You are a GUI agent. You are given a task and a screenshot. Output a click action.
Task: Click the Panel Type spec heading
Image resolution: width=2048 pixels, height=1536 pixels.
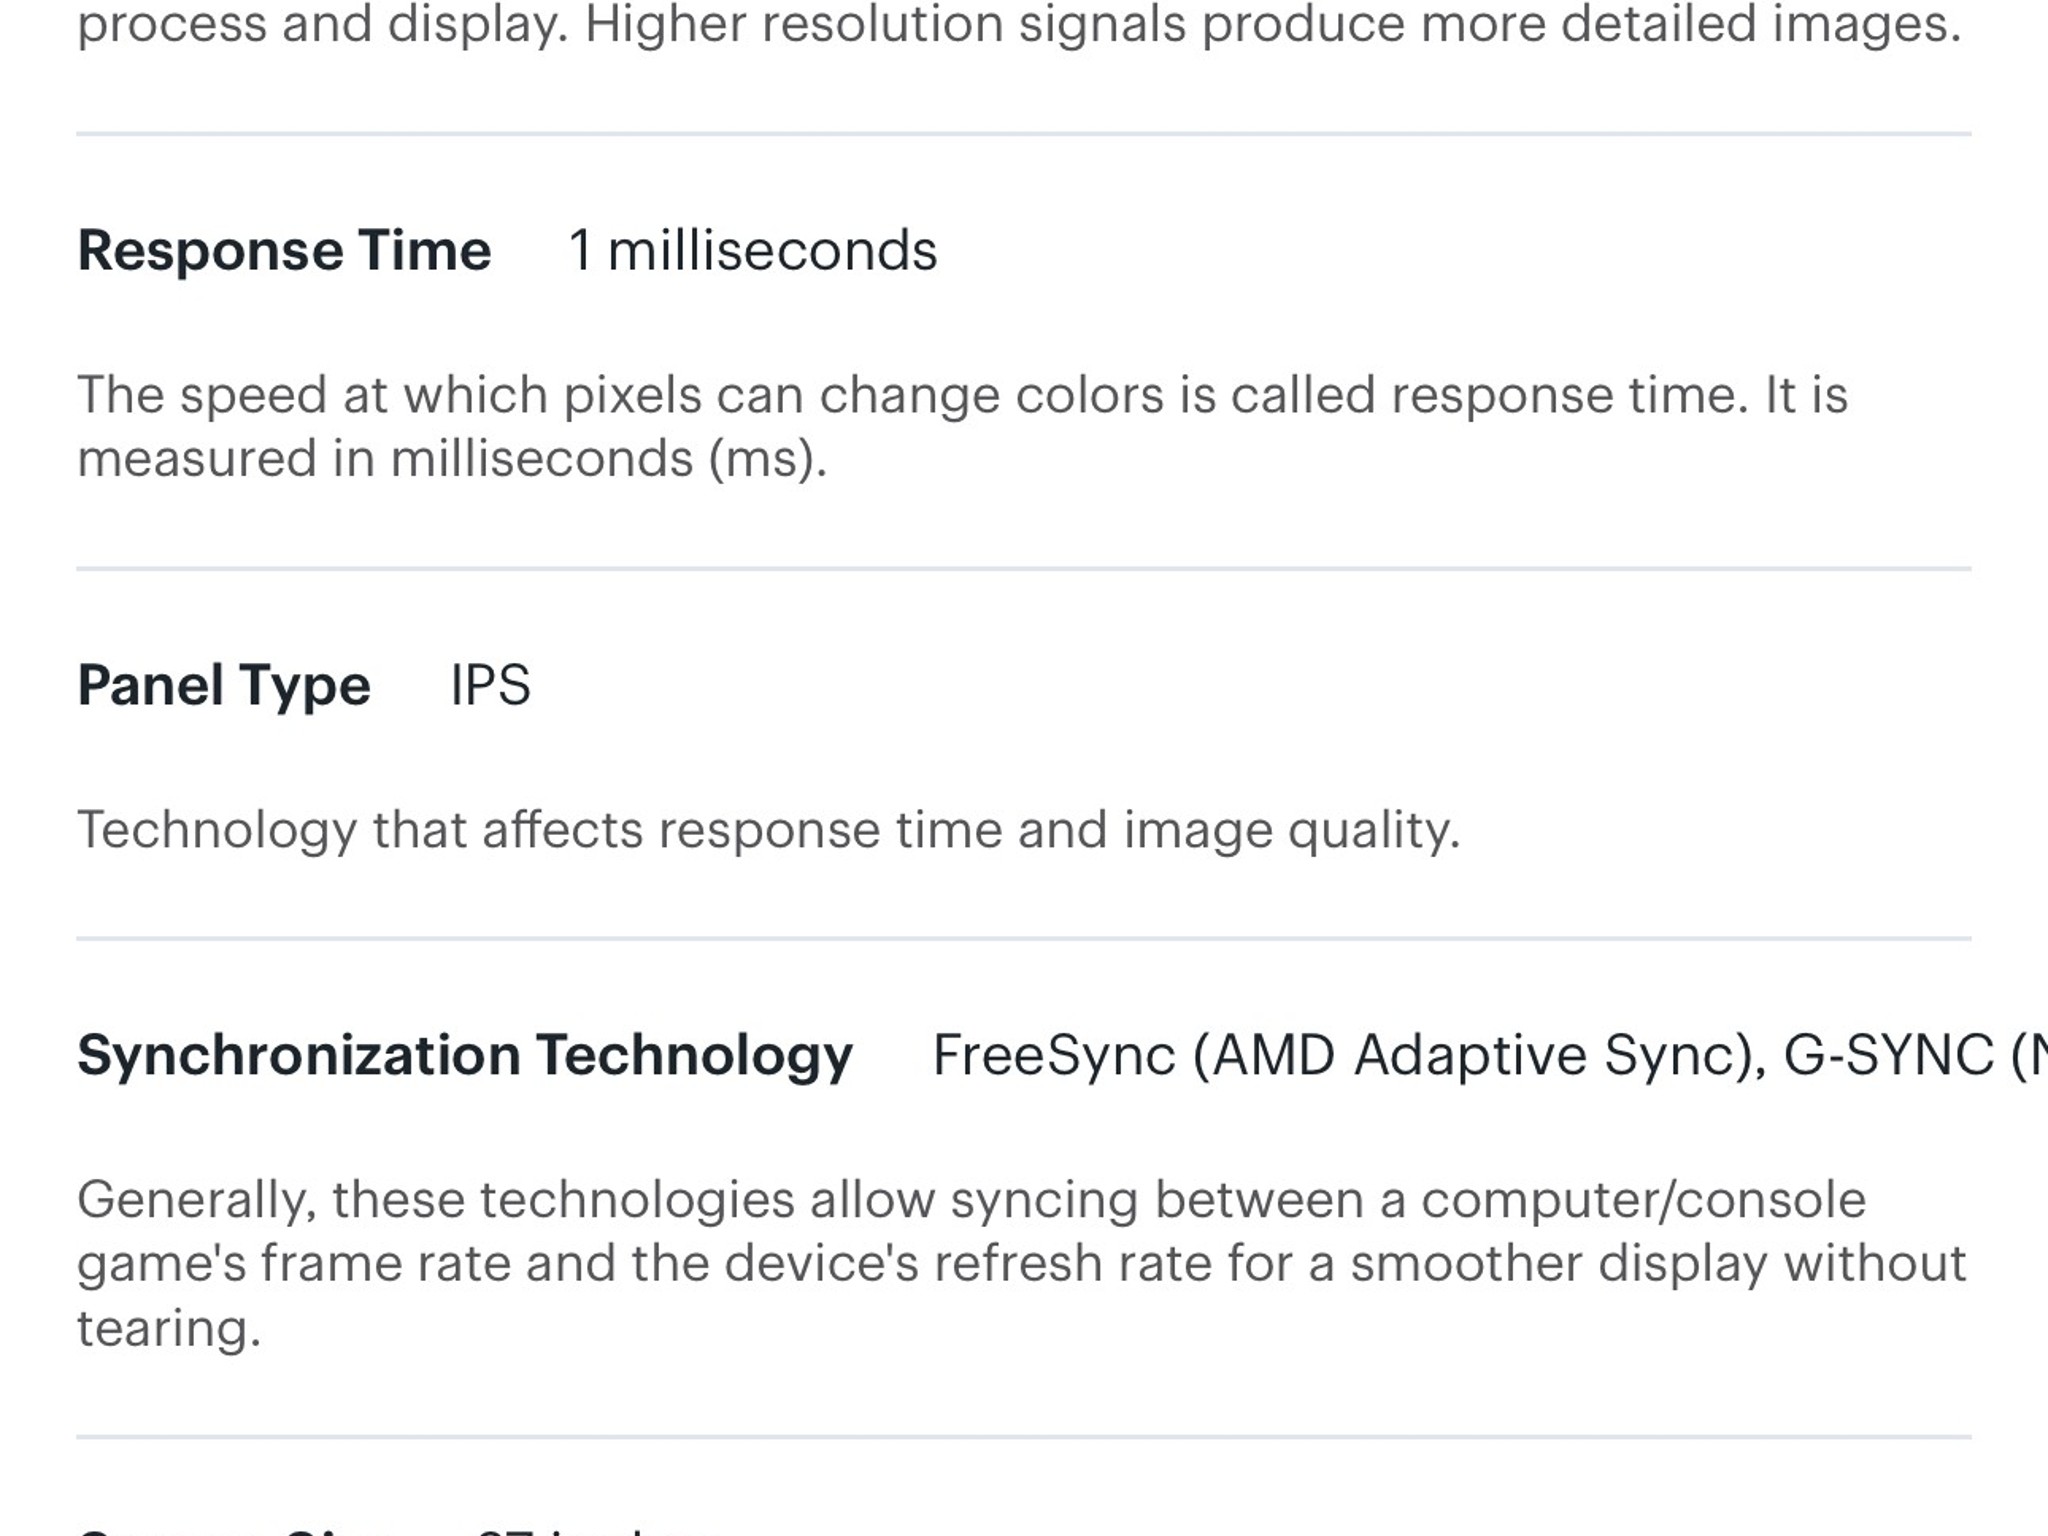224,686
